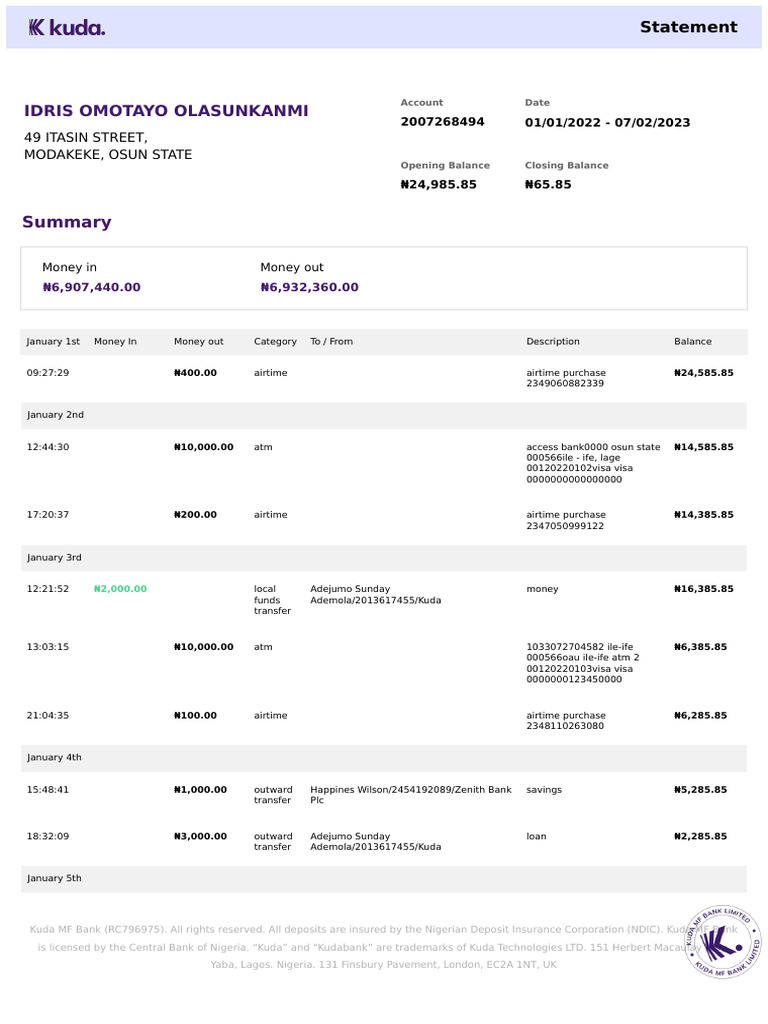This screenshot has height=1024, width=768.
Task: Click the green ₦2,000.00 money-in amount
Action: [120, 589]
